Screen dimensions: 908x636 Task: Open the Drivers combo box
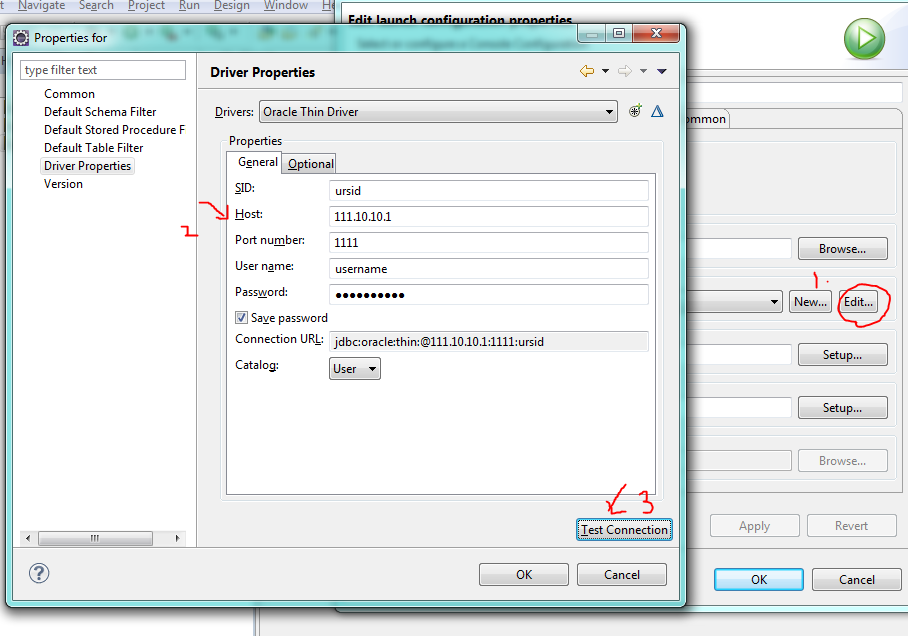[x=438, y=112]
